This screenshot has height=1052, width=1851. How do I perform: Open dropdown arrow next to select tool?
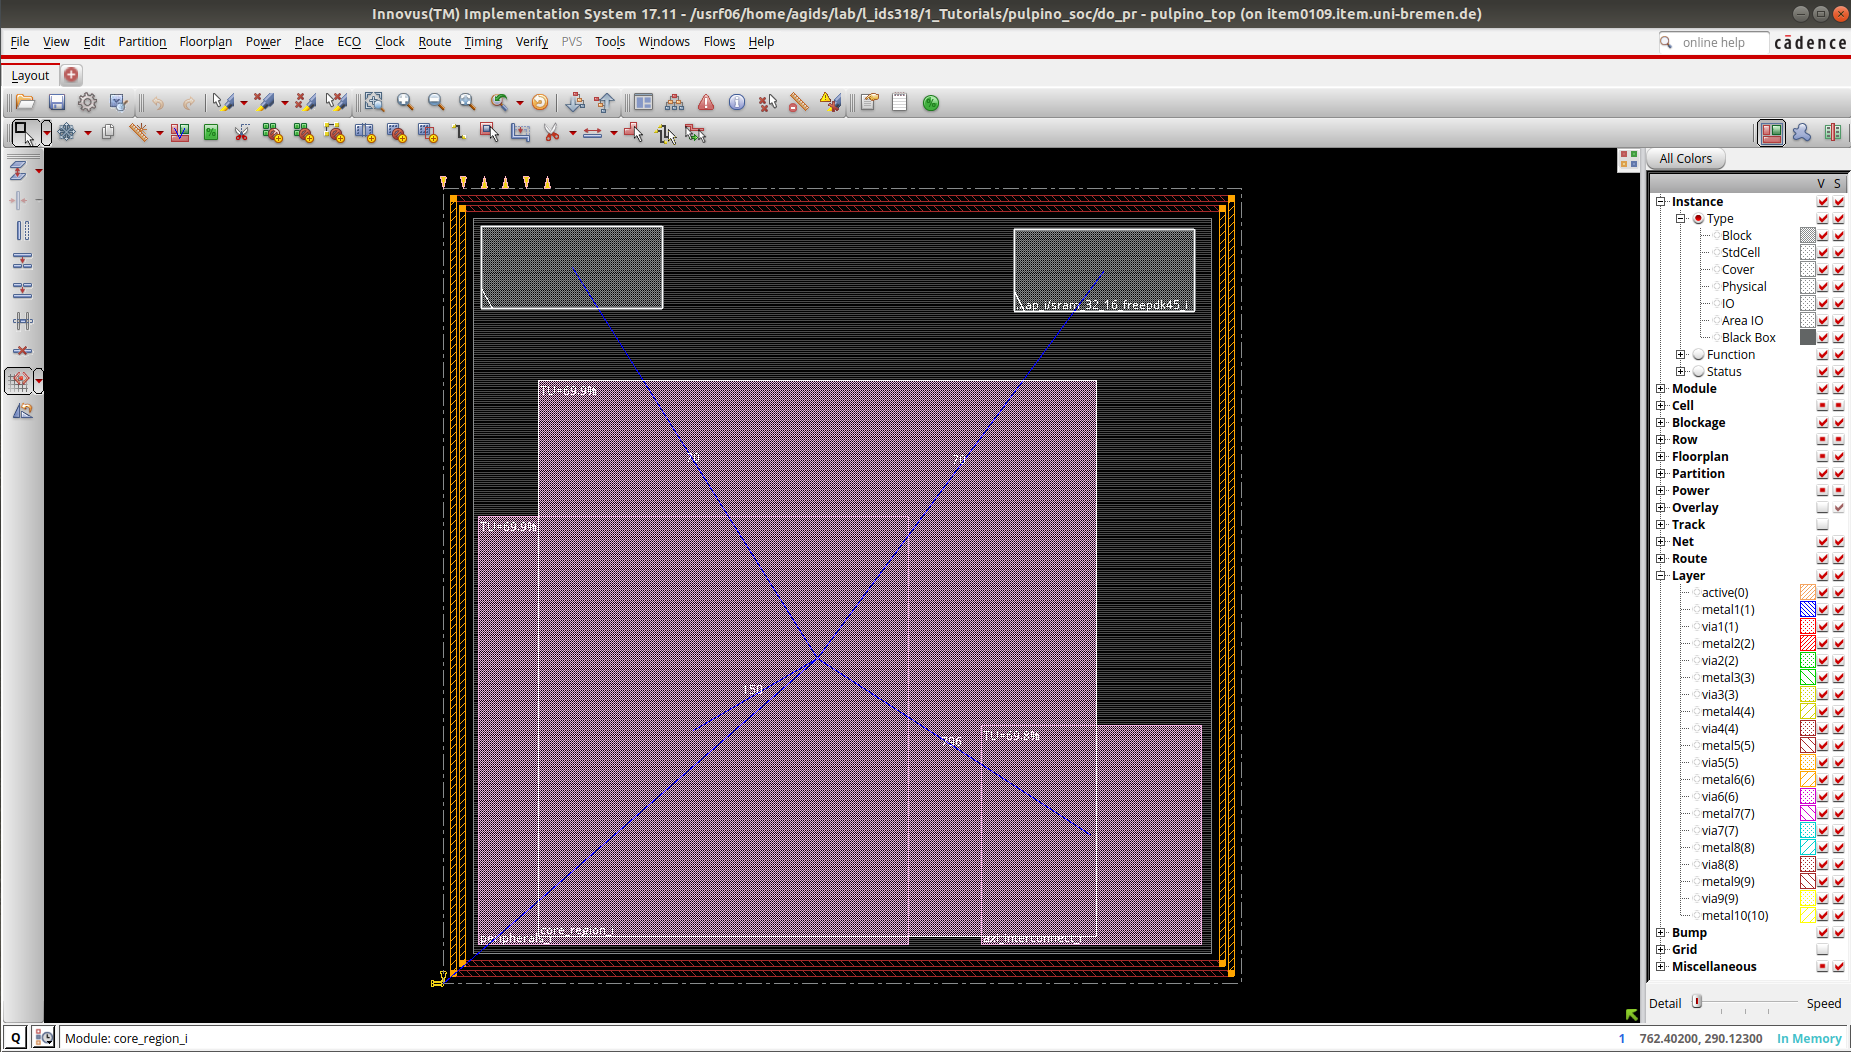[x=46, y=132]
